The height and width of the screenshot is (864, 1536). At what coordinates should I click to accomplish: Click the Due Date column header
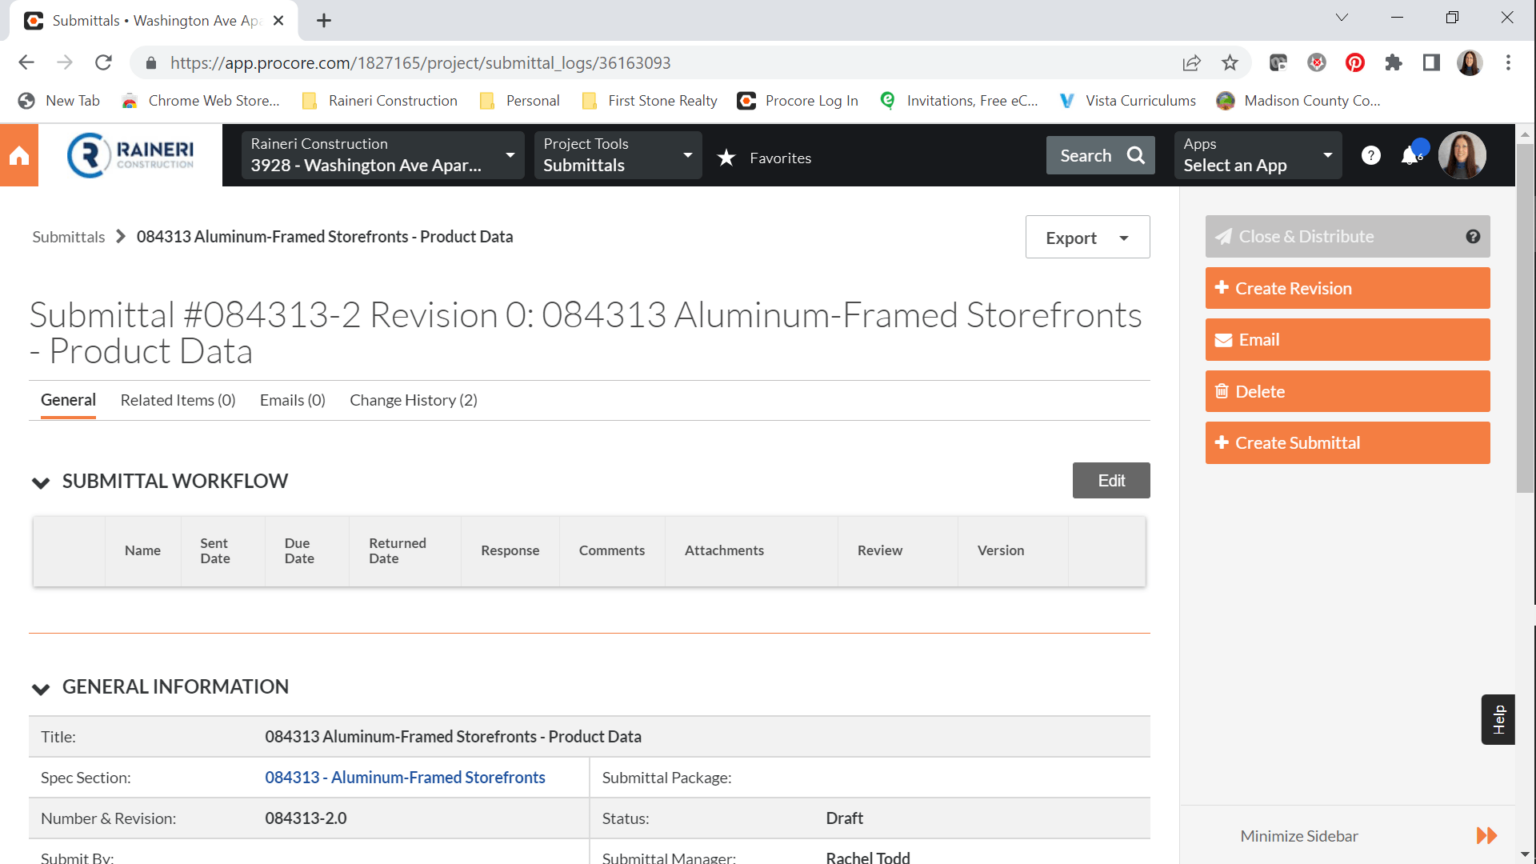(299, 551)
